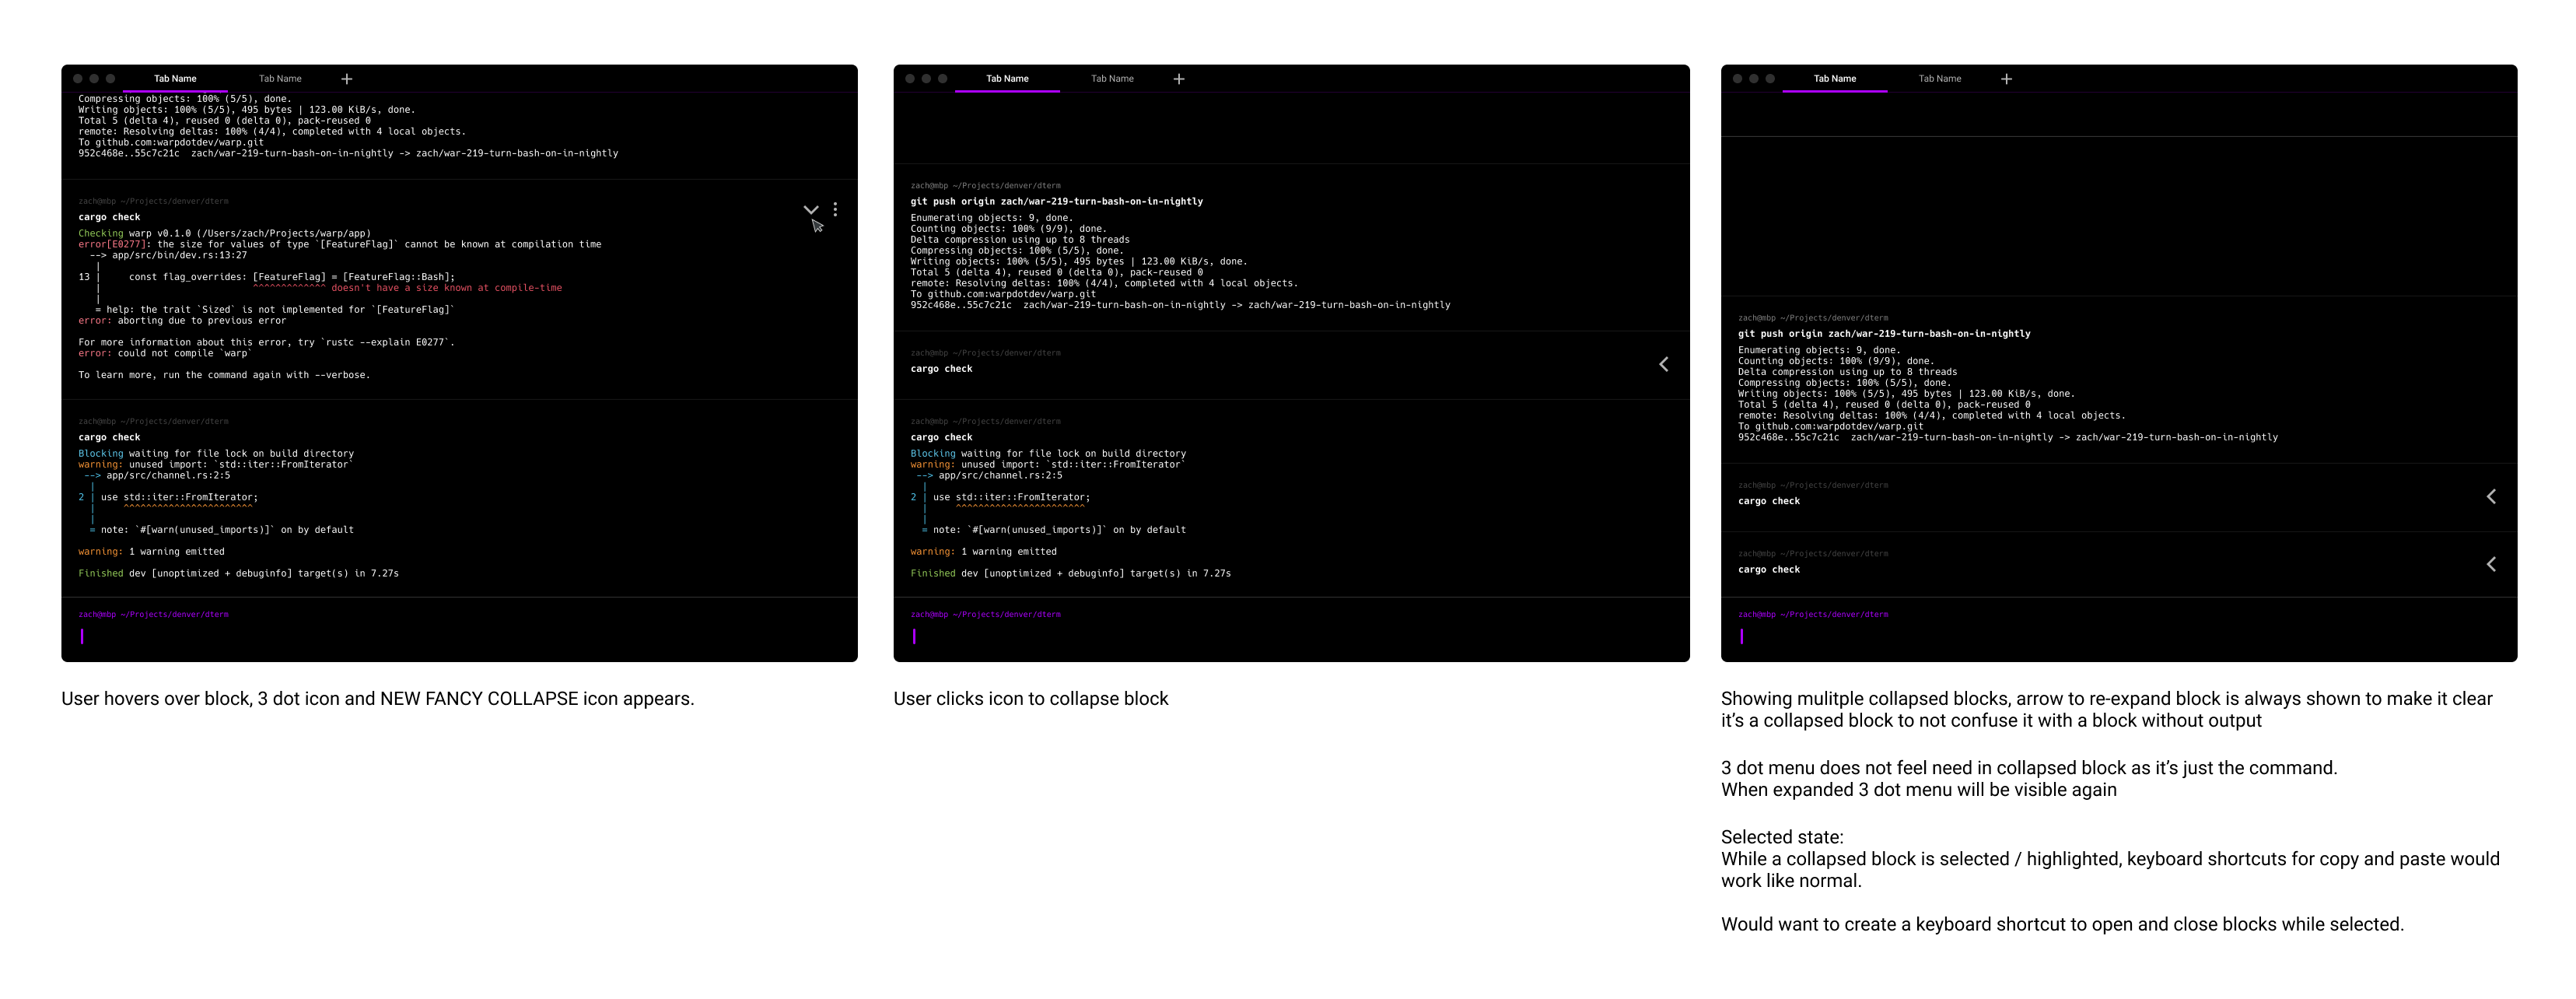
Task: Select the active Tab Name tab in middle window
Action: pyautogui.click(x=1007, y=78)
